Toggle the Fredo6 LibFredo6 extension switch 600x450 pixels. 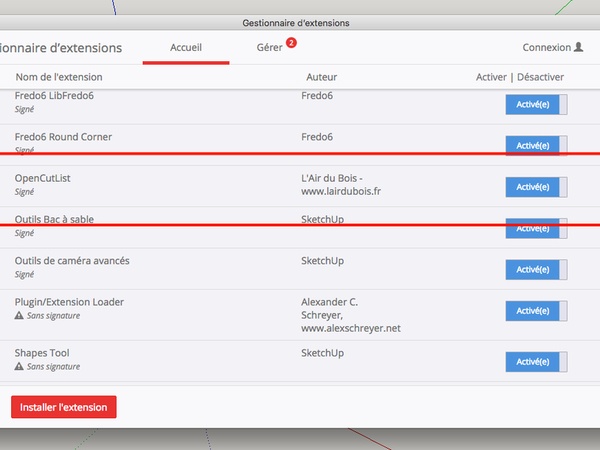pyautogui.click(x=536, y=104)
